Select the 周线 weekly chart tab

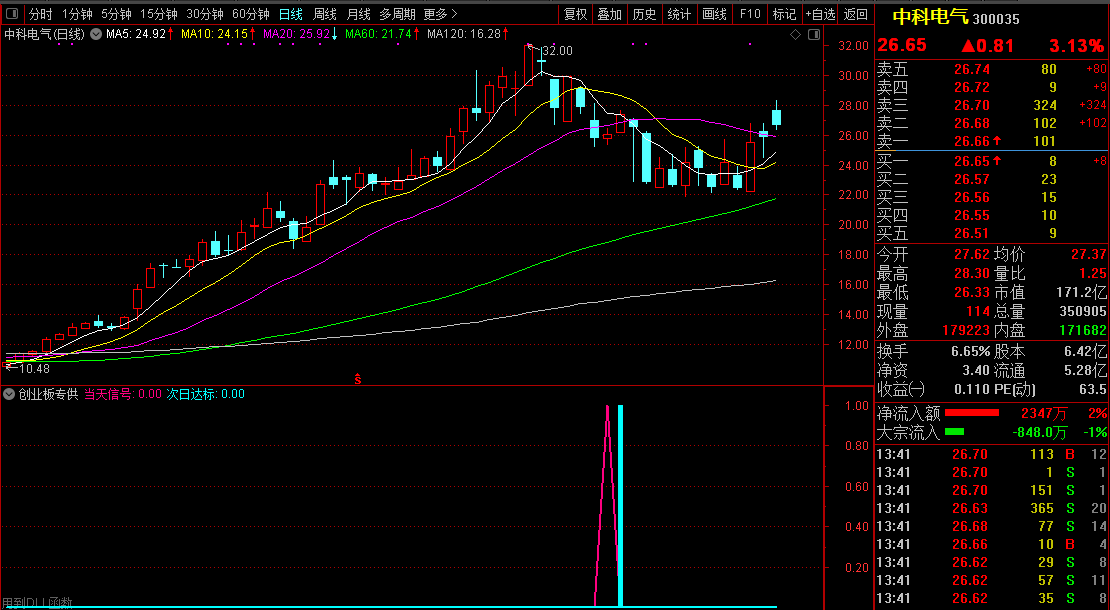tap(324, 14)
